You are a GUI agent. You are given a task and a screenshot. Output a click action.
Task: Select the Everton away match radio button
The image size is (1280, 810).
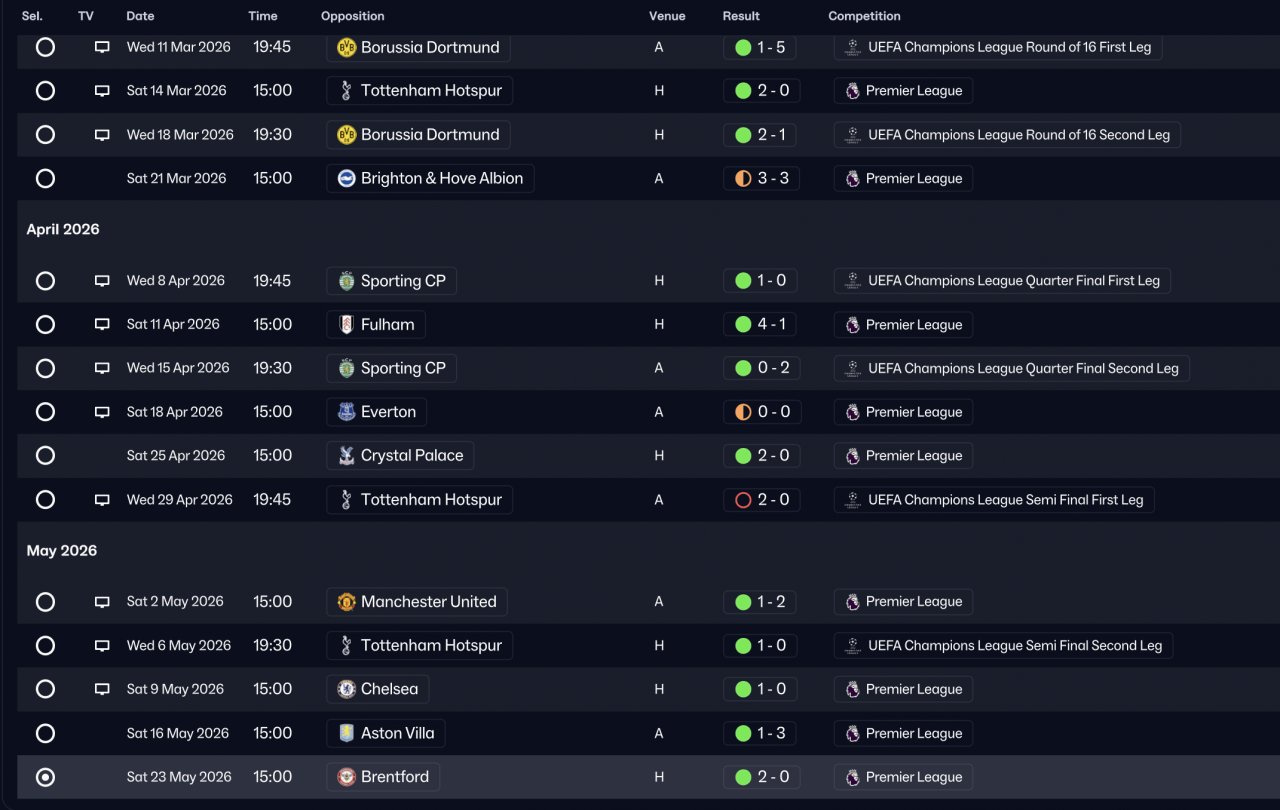(45, 412)
